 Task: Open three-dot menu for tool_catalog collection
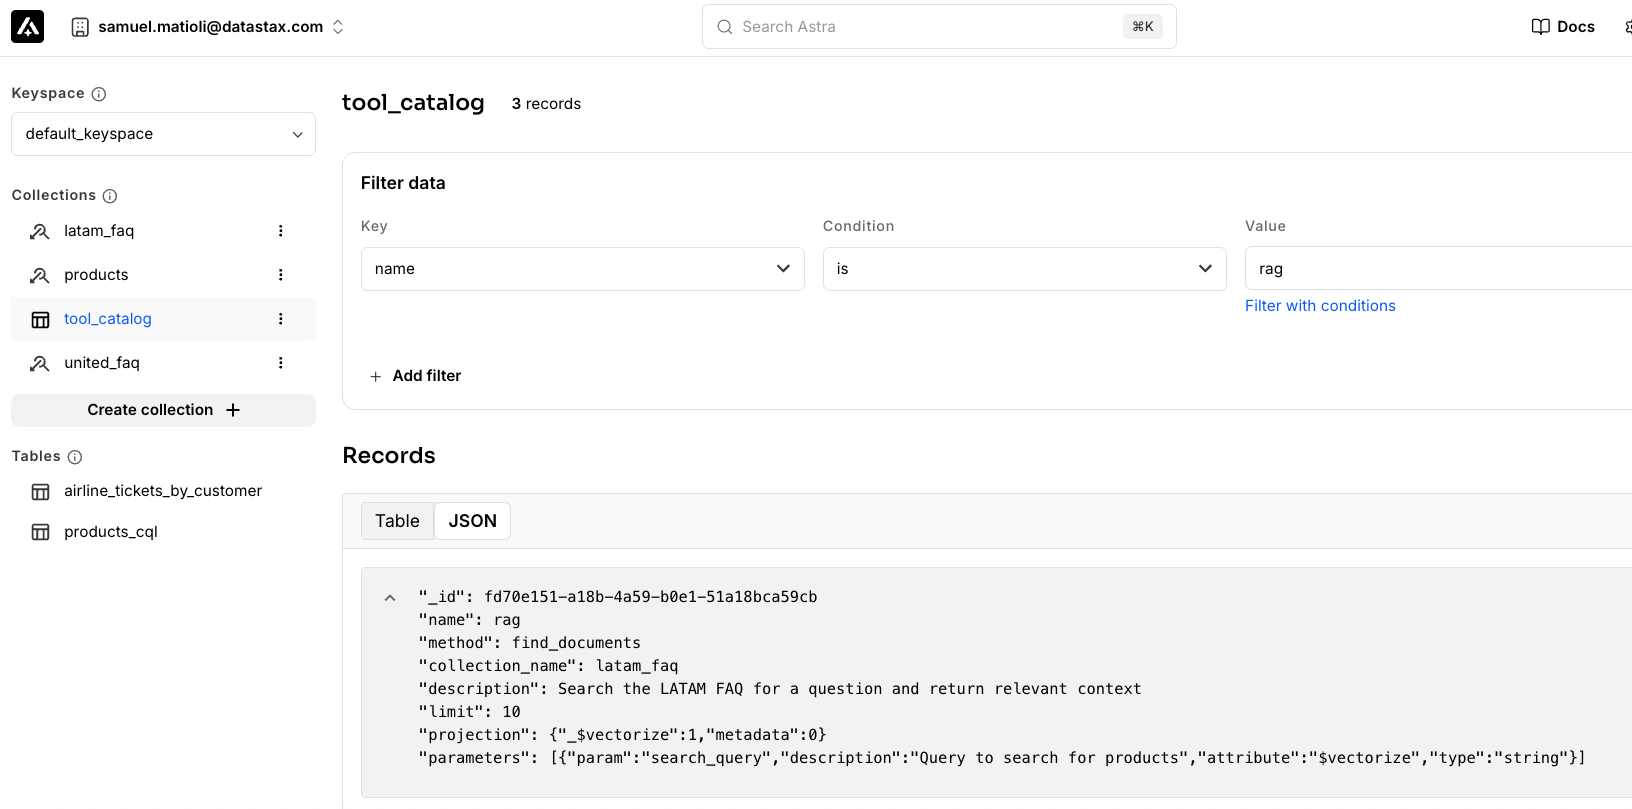click(x=280, y=319)
